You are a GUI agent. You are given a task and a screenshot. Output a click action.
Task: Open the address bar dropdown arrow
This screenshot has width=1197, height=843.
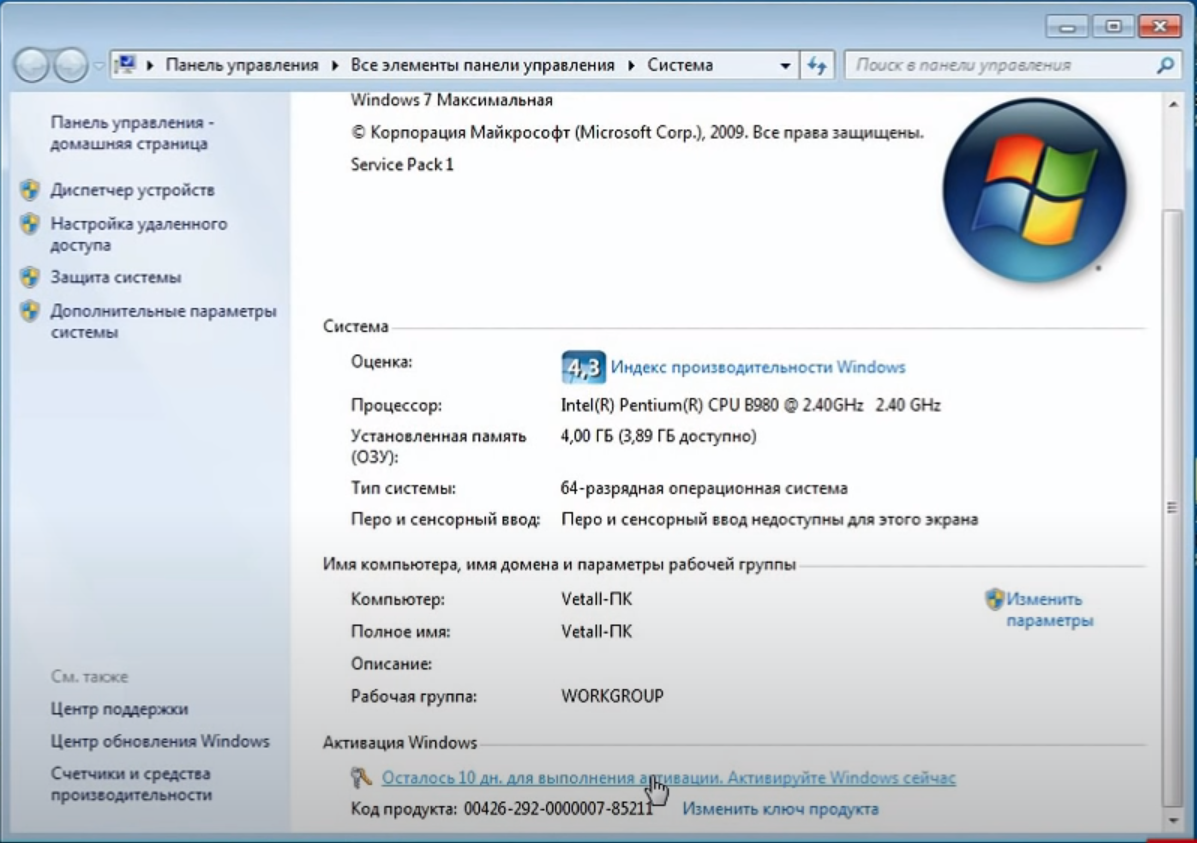786,64
